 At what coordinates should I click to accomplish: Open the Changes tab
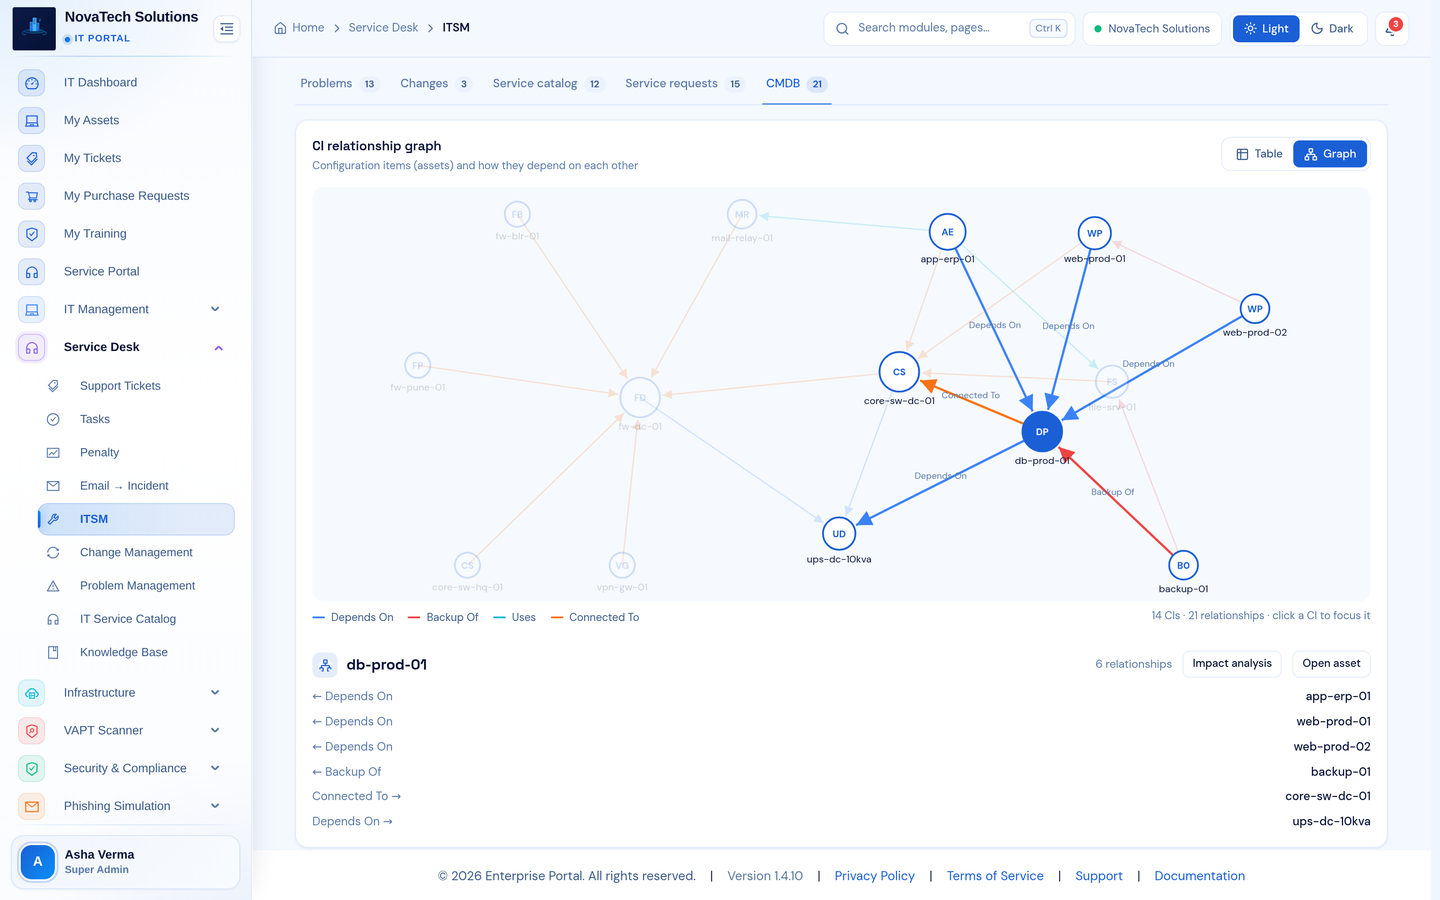pos(435,84)
